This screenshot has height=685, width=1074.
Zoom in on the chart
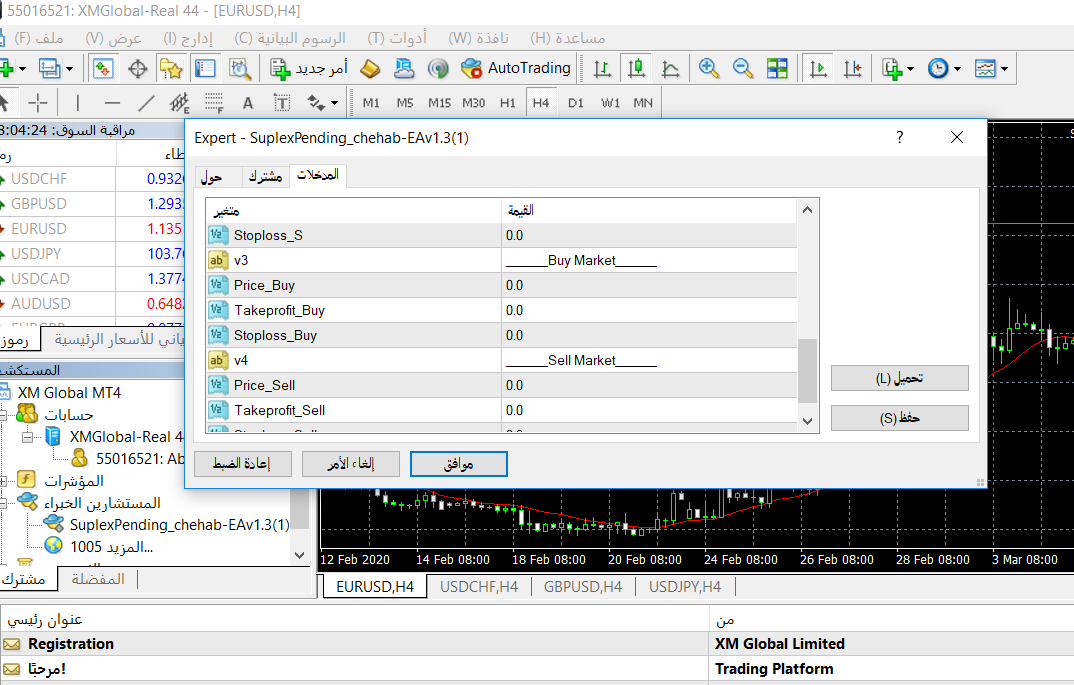coord(709,68)
